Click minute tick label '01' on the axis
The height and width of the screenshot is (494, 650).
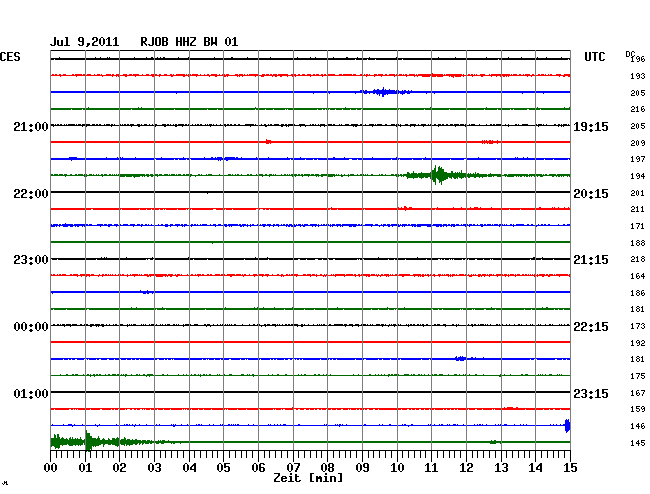pos(85,467)
